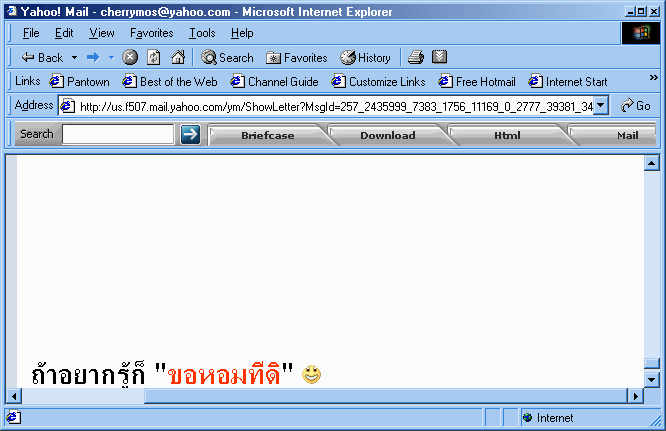Click the vertical scrollbar thumb

[x=652, y=363]
